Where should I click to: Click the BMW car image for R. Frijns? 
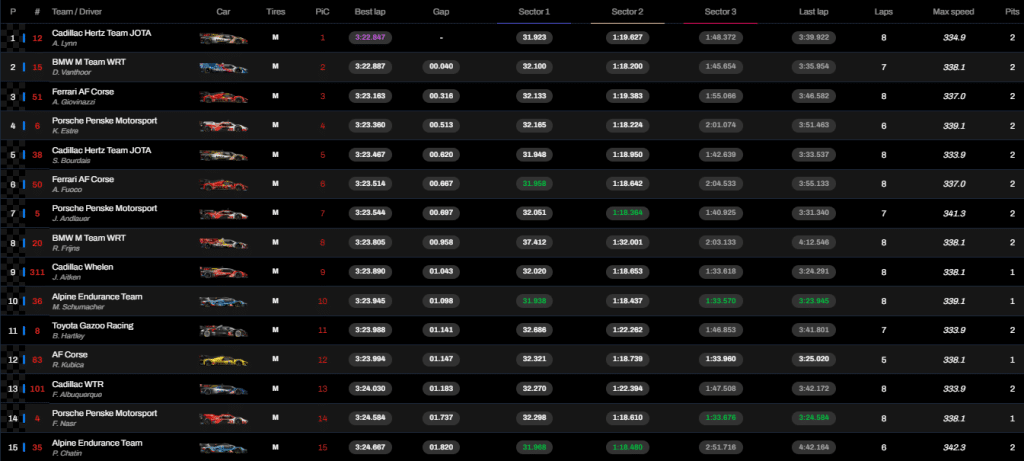click(223, 243)
